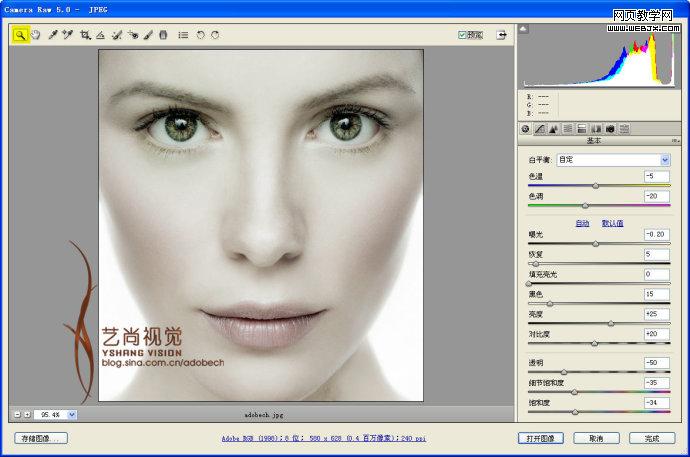Select the Graduated Filter tool
The image size is (690, 457).
point(163,35)
